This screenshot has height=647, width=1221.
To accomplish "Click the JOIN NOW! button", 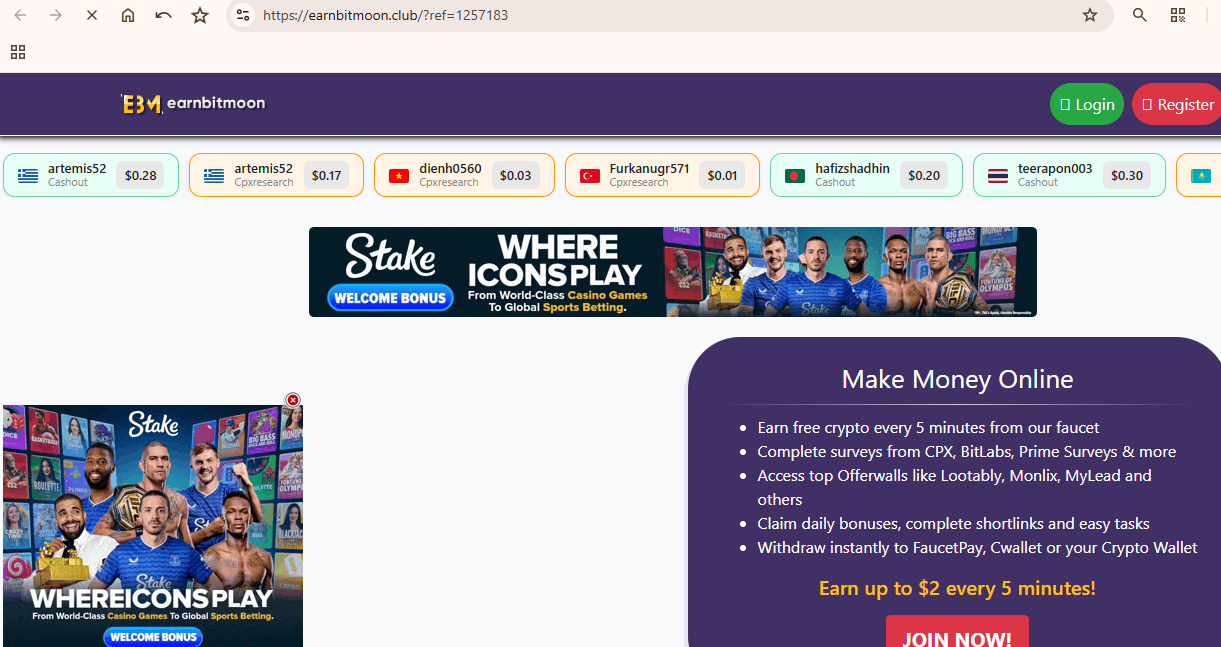I will [957, 633].
